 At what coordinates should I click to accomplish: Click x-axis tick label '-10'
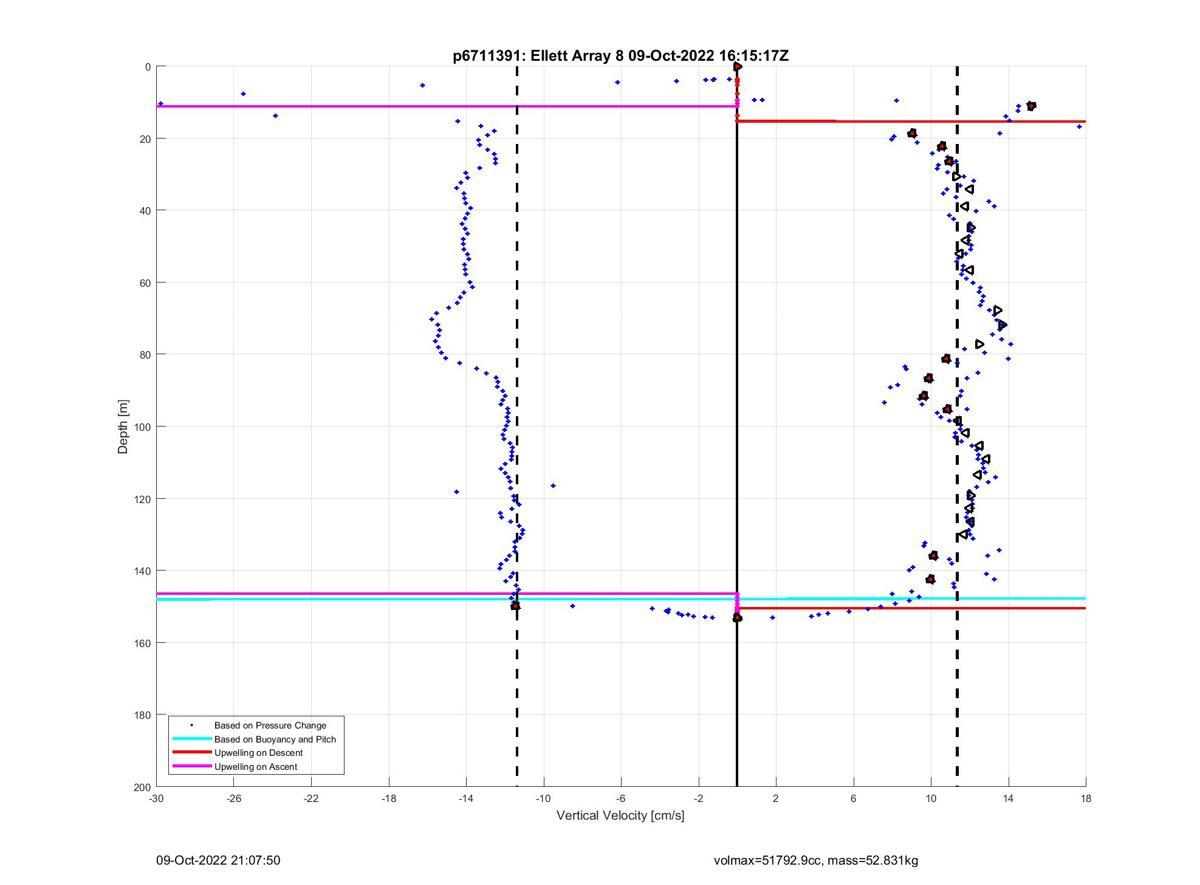(x=544, y=798)
